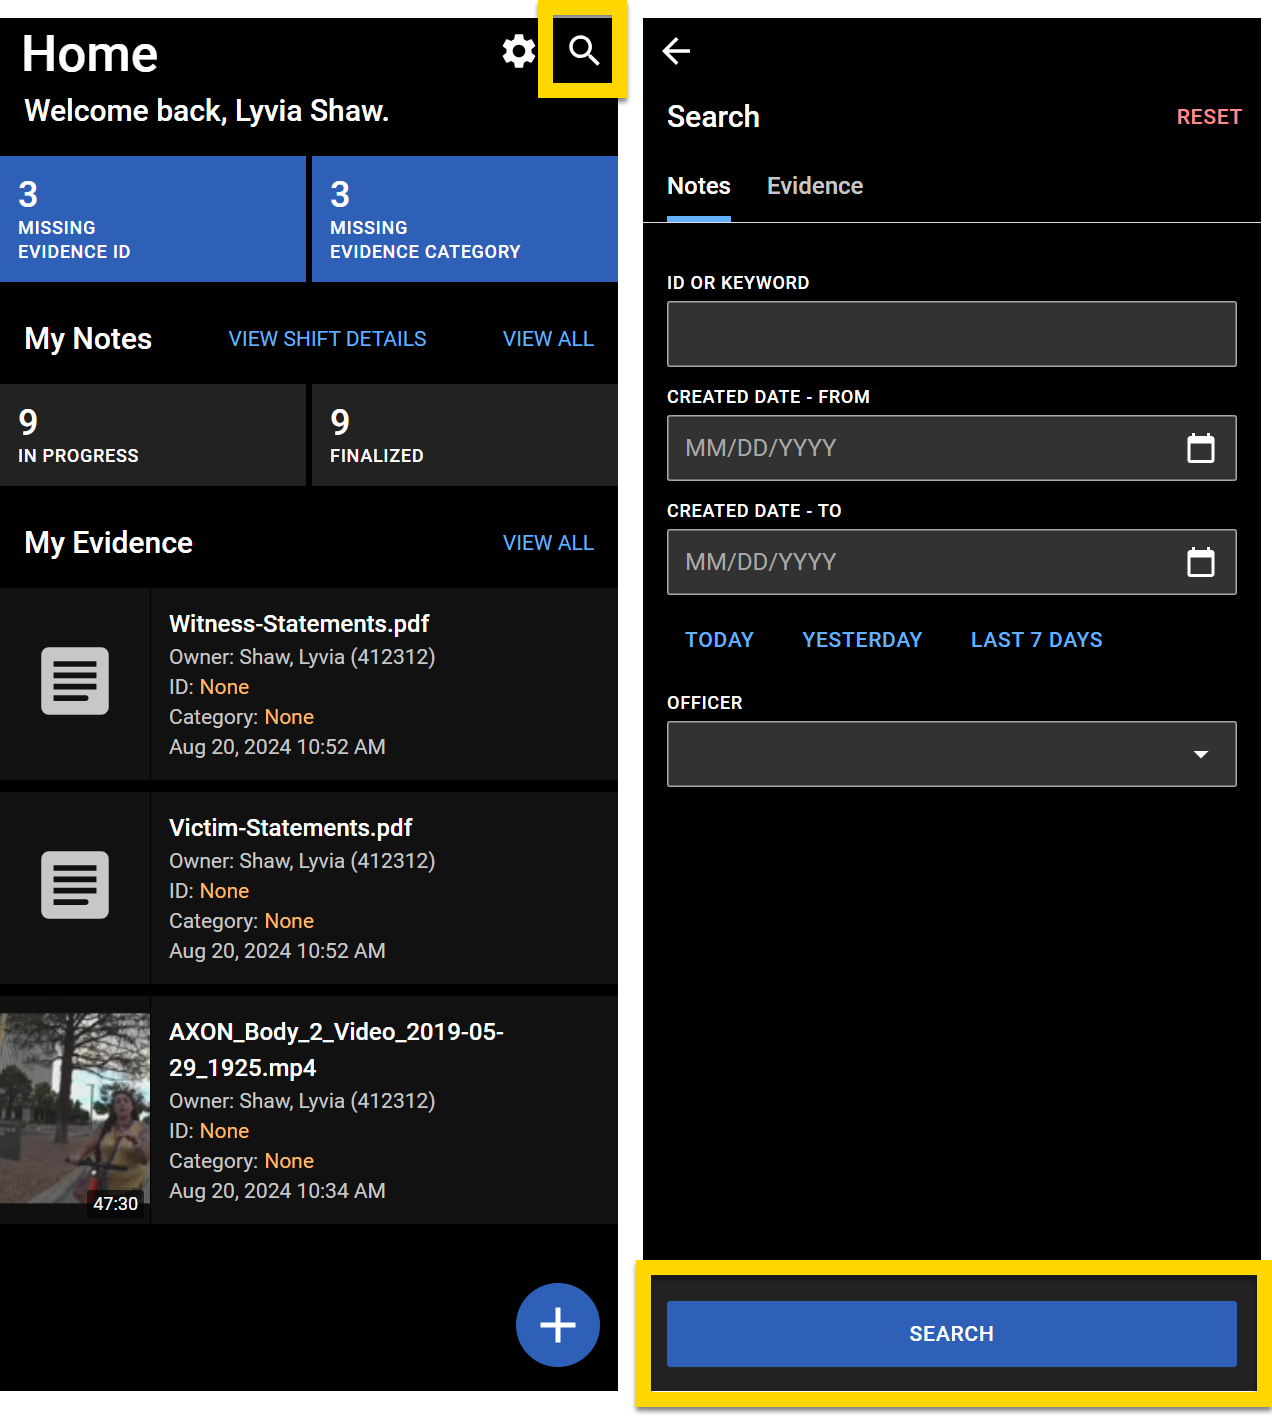Open the Missing Evidence Category tile
1272x1416 pixels.
click(464, 219)
